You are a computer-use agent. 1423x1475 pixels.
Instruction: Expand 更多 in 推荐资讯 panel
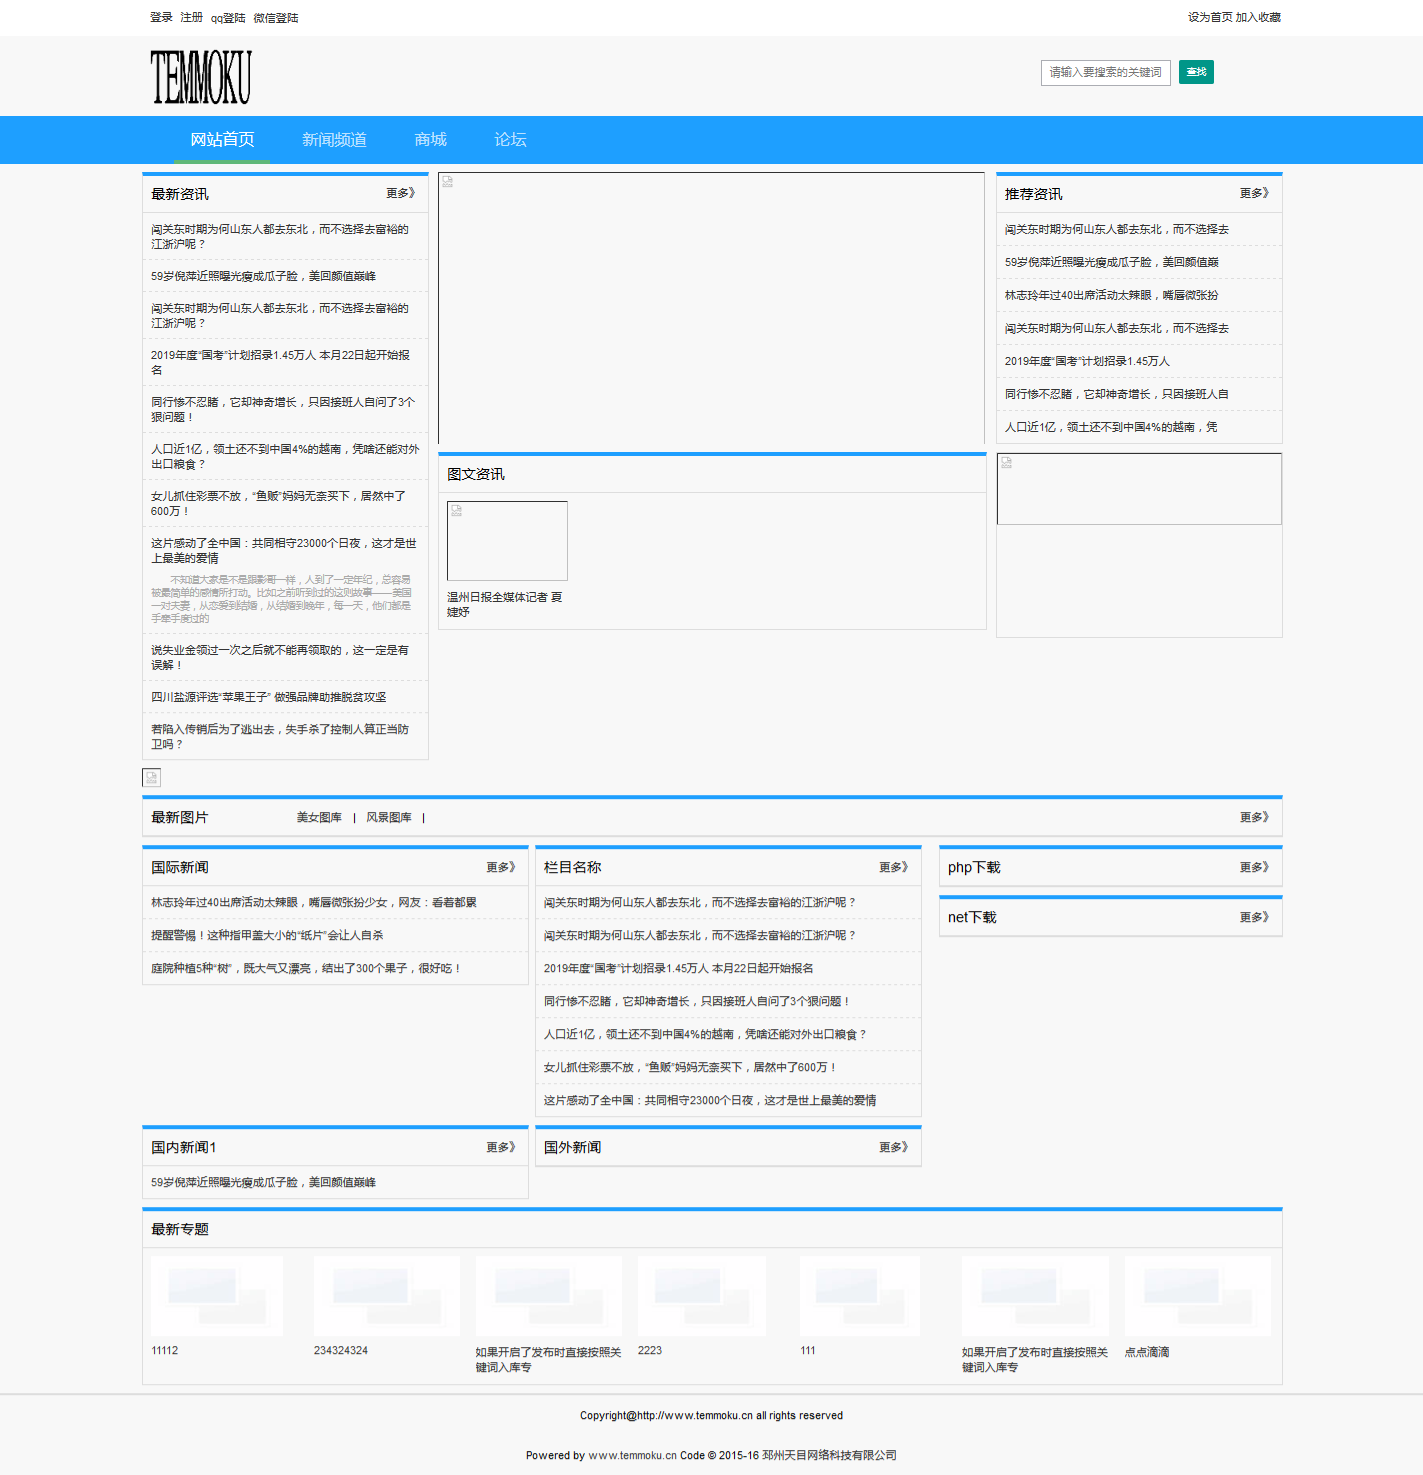1253,193
